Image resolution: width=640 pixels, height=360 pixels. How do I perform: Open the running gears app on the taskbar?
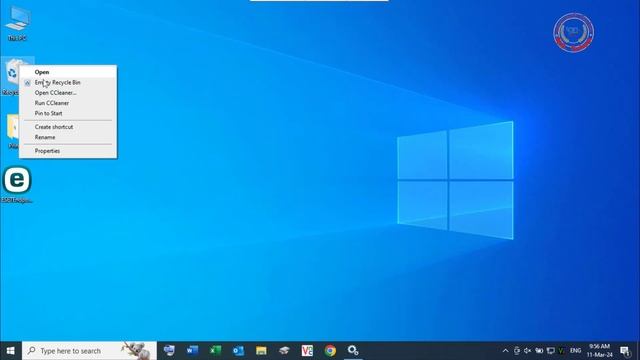click(x=353, y=351)
